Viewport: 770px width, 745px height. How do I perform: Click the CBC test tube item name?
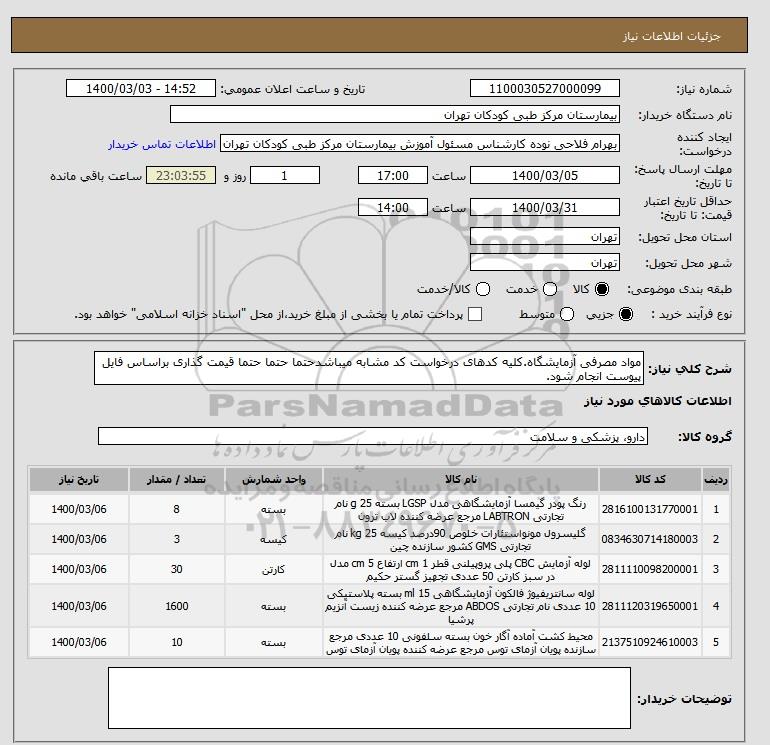click(x=461, y=570)
